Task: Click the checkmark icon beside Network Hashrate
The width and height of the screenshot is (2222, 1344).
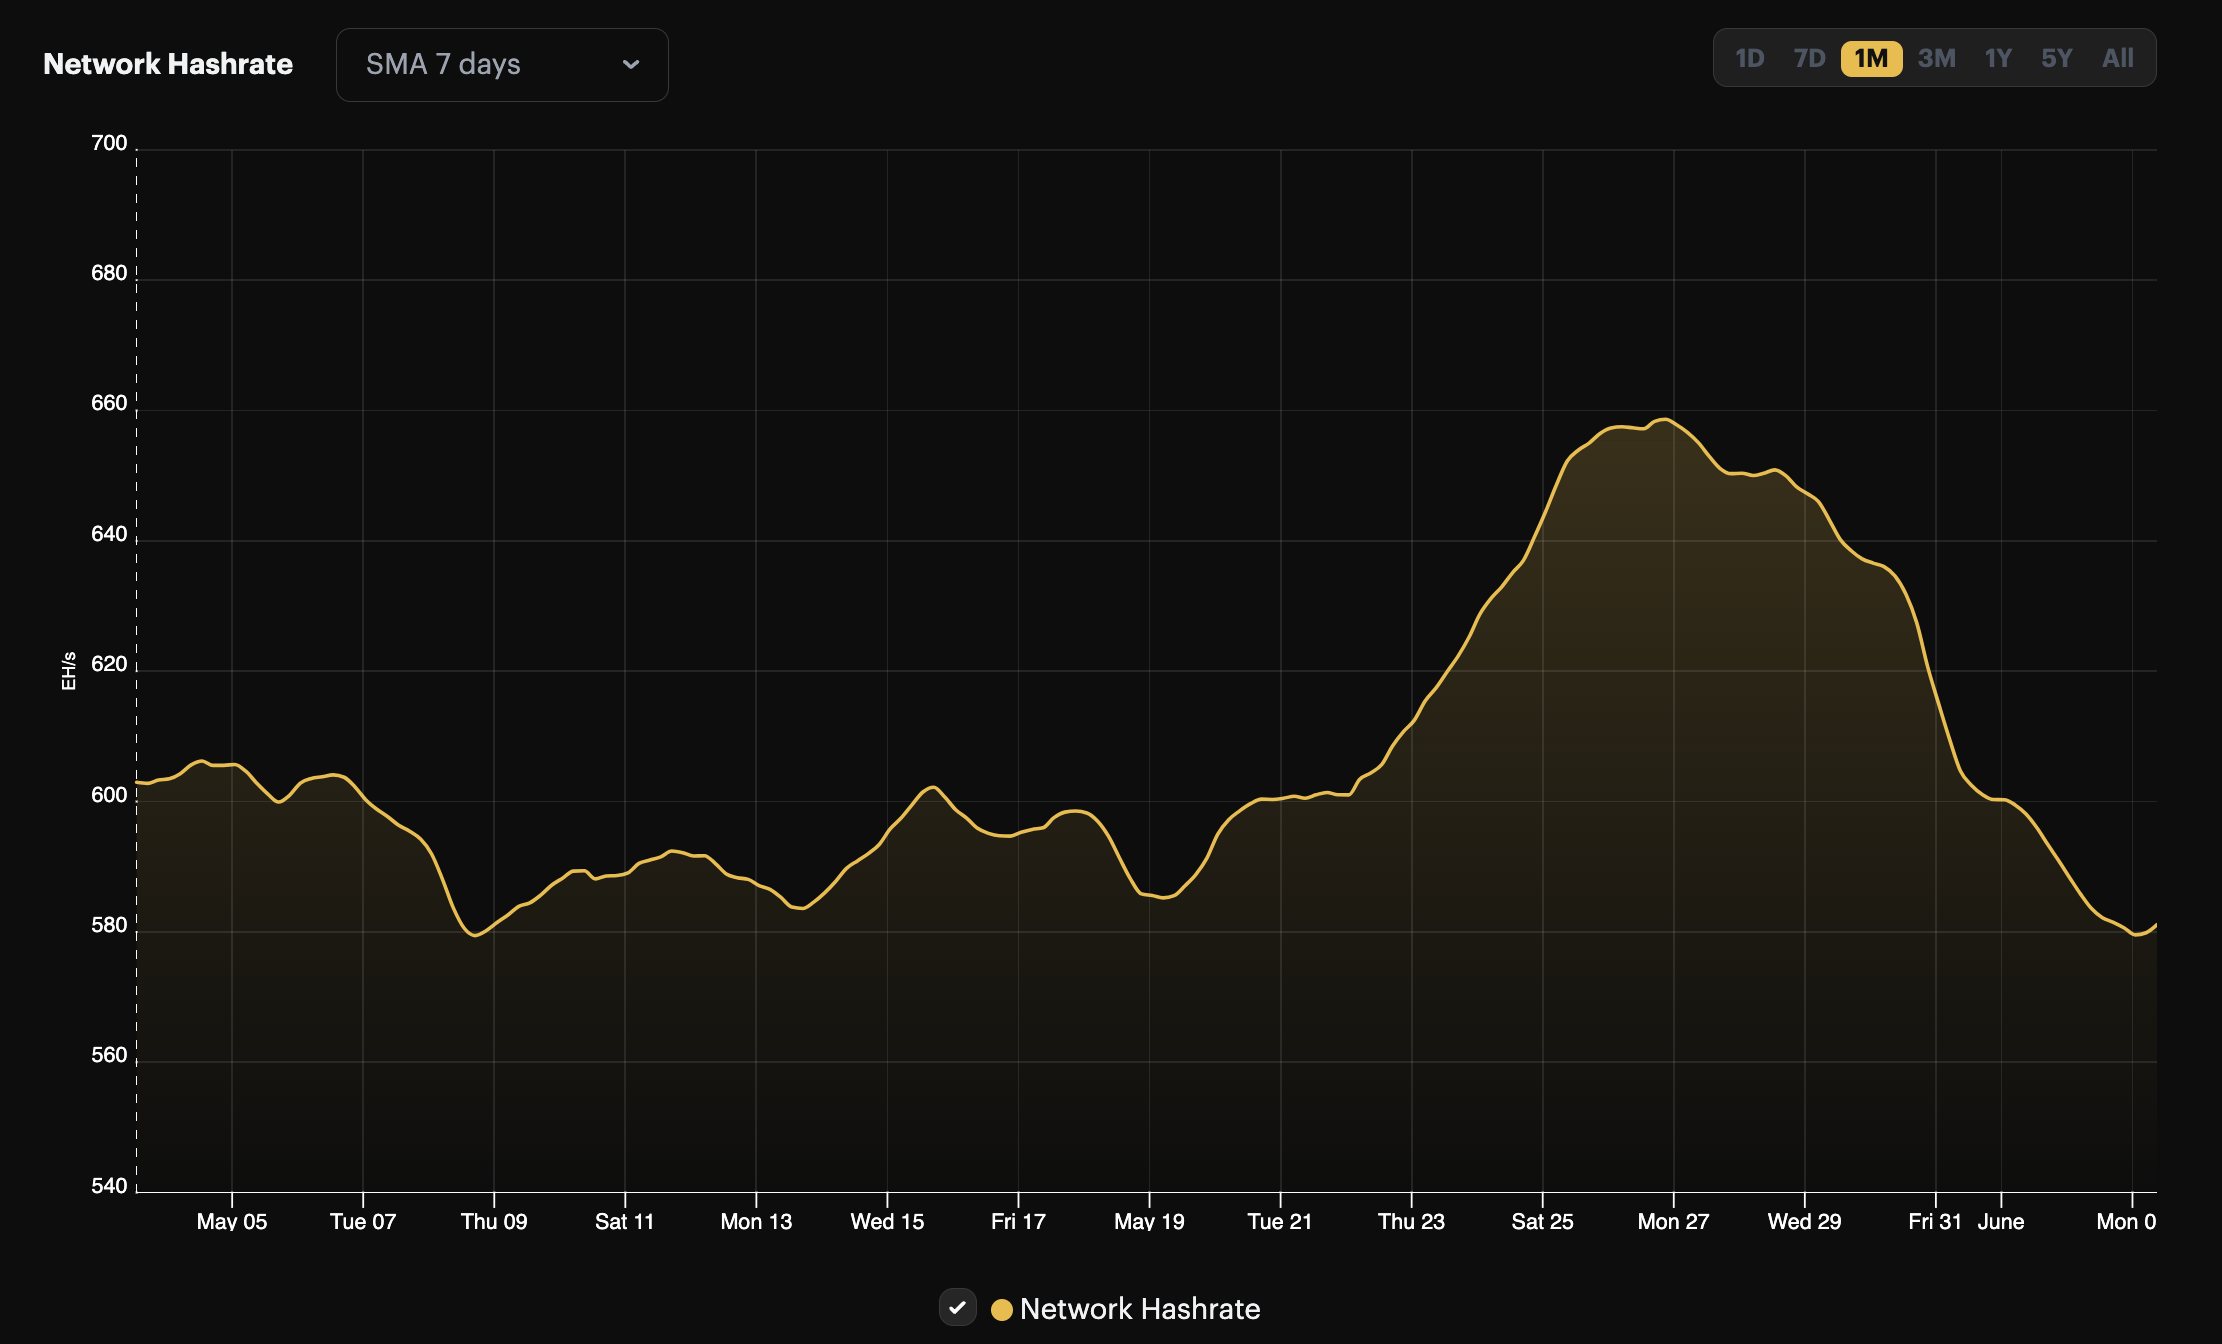Action: tap(958, 1307)
